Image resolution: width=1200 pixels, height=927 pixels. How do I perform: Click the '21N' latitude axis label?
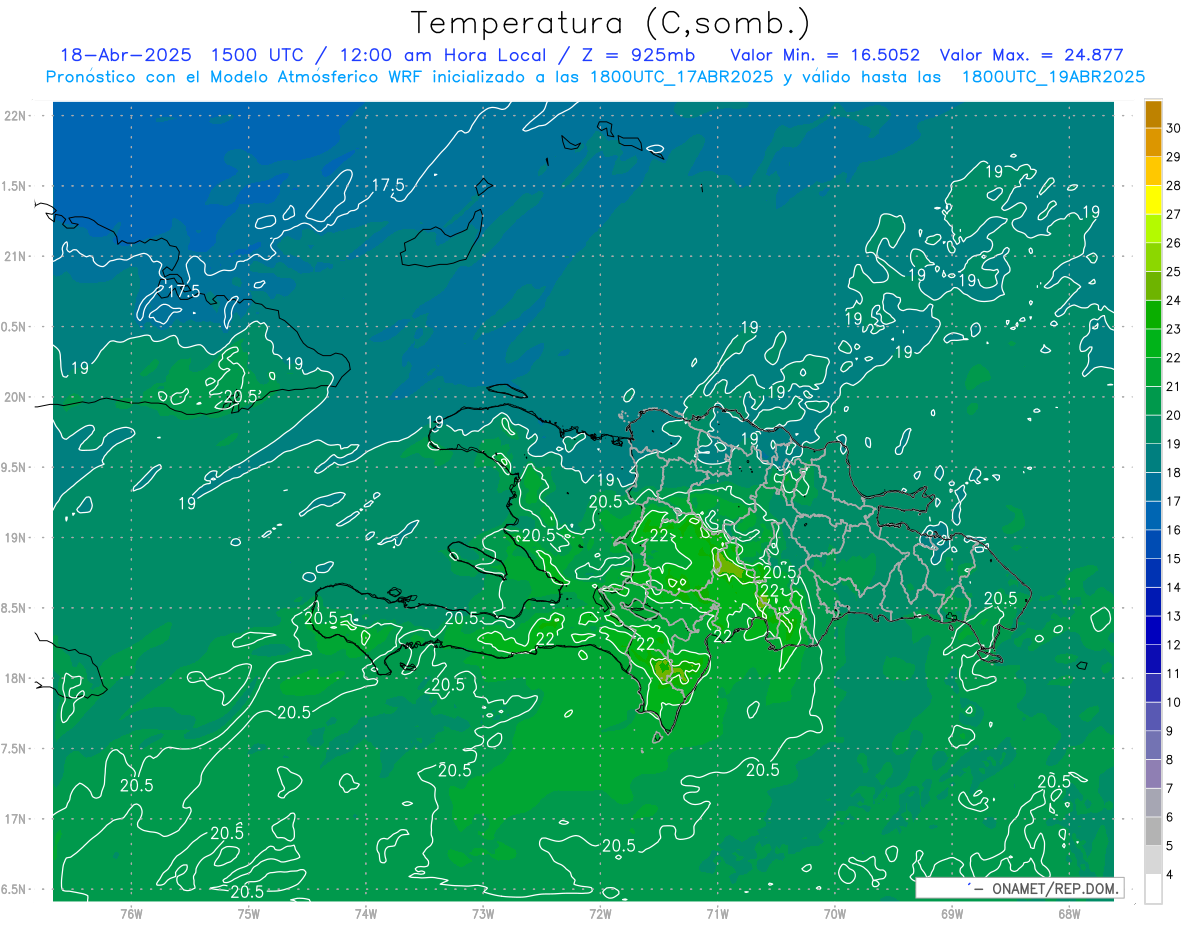[15, 256]
